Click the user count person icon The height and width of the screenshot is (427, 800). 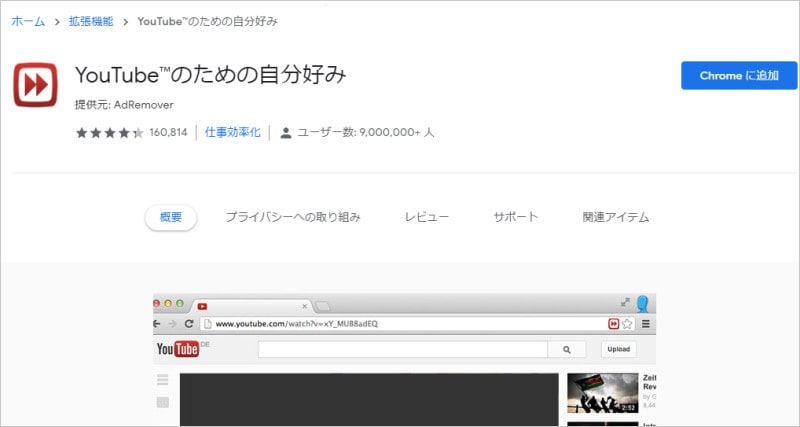[x=286, y=133]
